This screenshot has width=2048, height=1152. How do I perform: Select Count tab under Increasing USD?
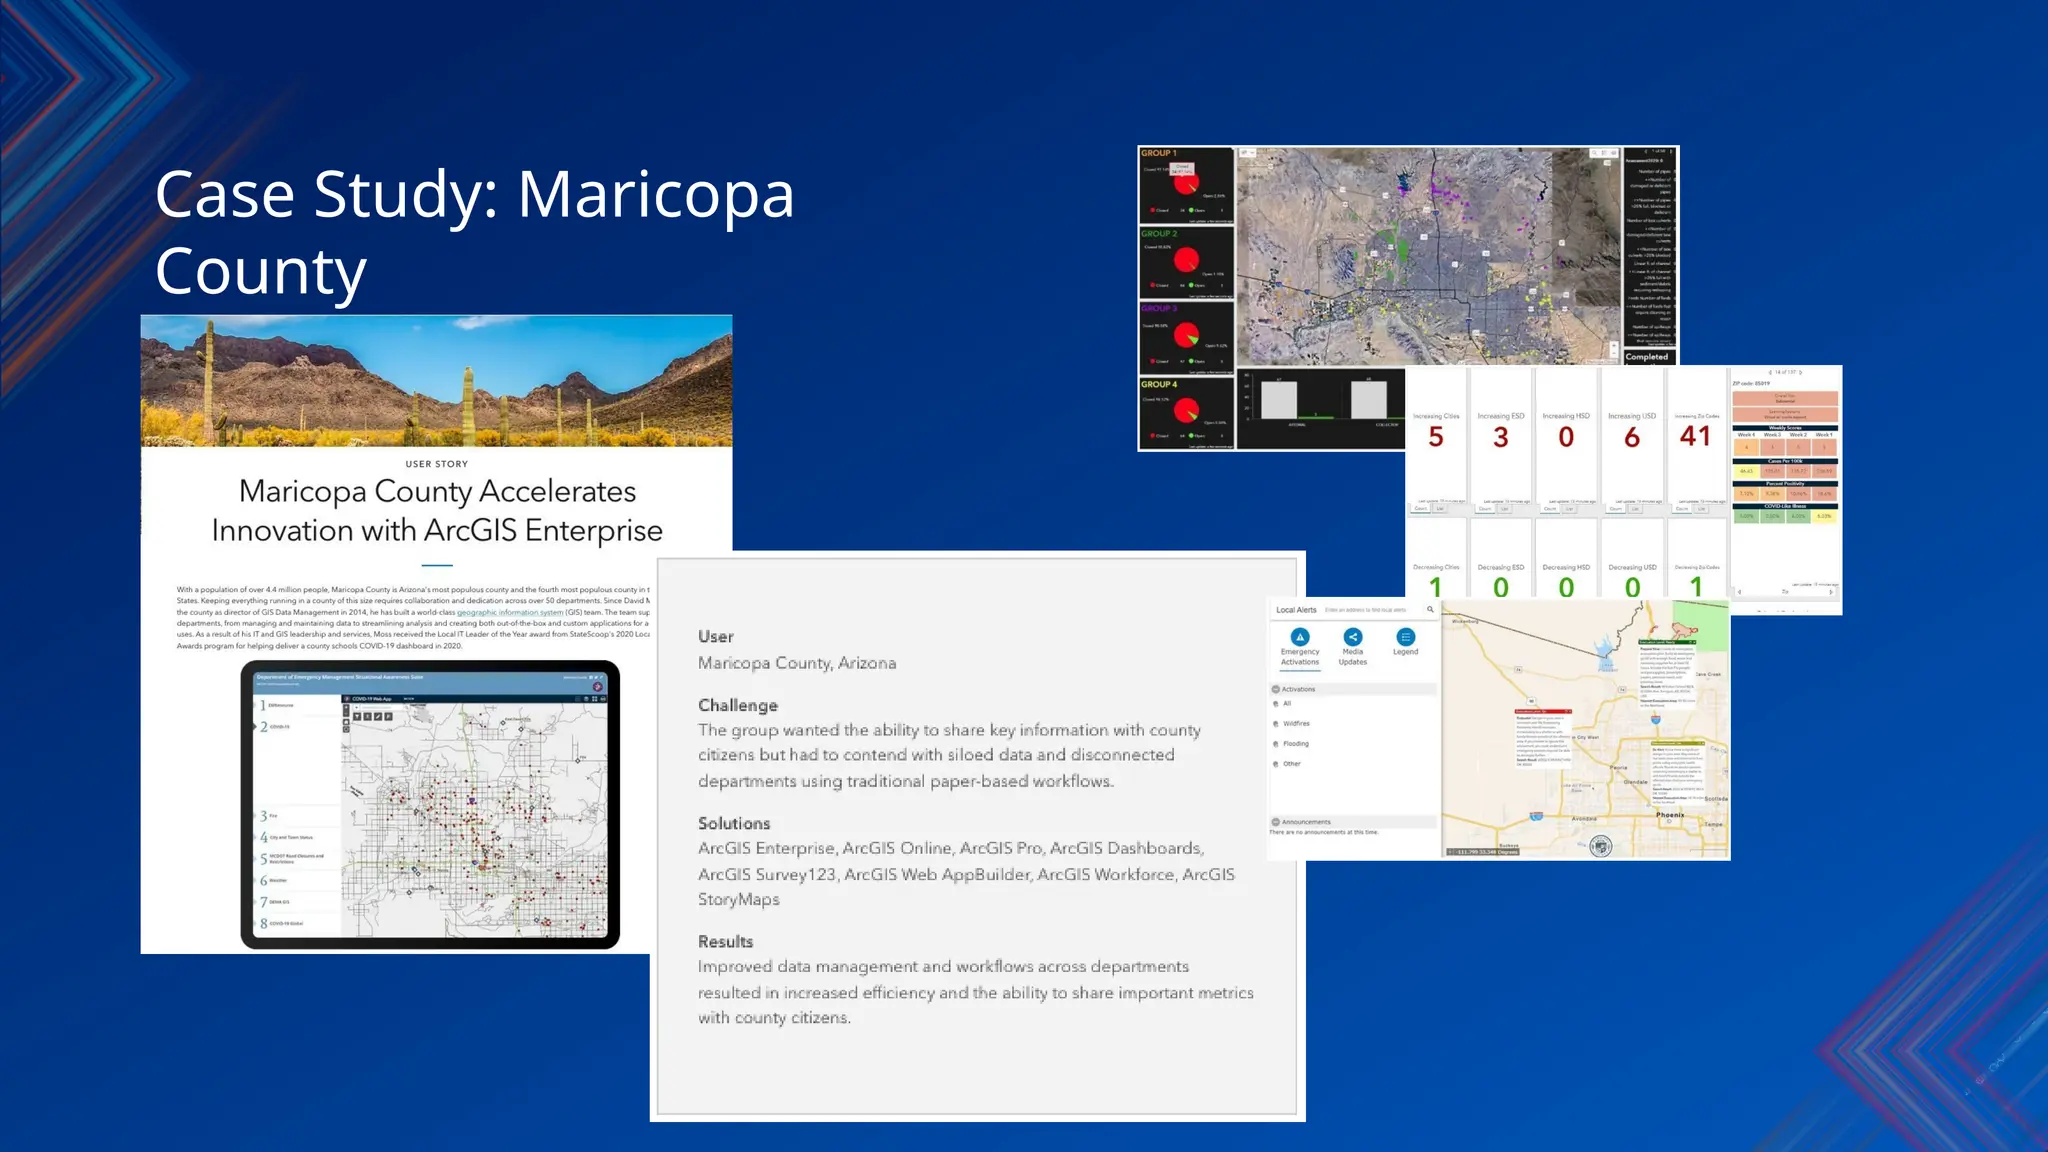coord(1616,509)
